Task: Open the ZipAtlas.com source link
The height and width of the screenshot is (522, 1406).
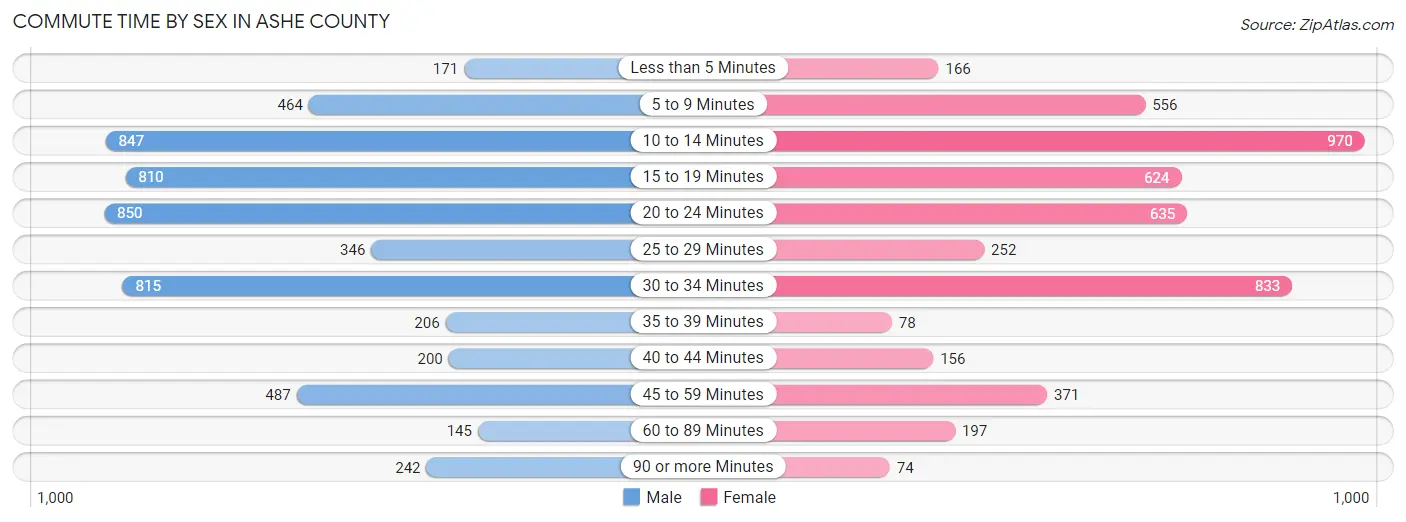Action: (x=1316, y=25)
